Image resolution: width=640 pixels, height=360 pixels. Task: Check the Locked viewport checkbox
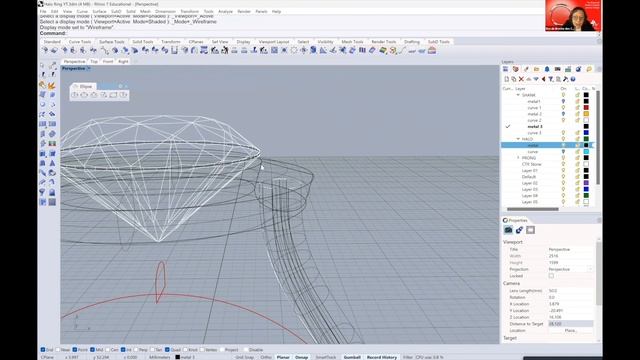[x=551, y=276]
